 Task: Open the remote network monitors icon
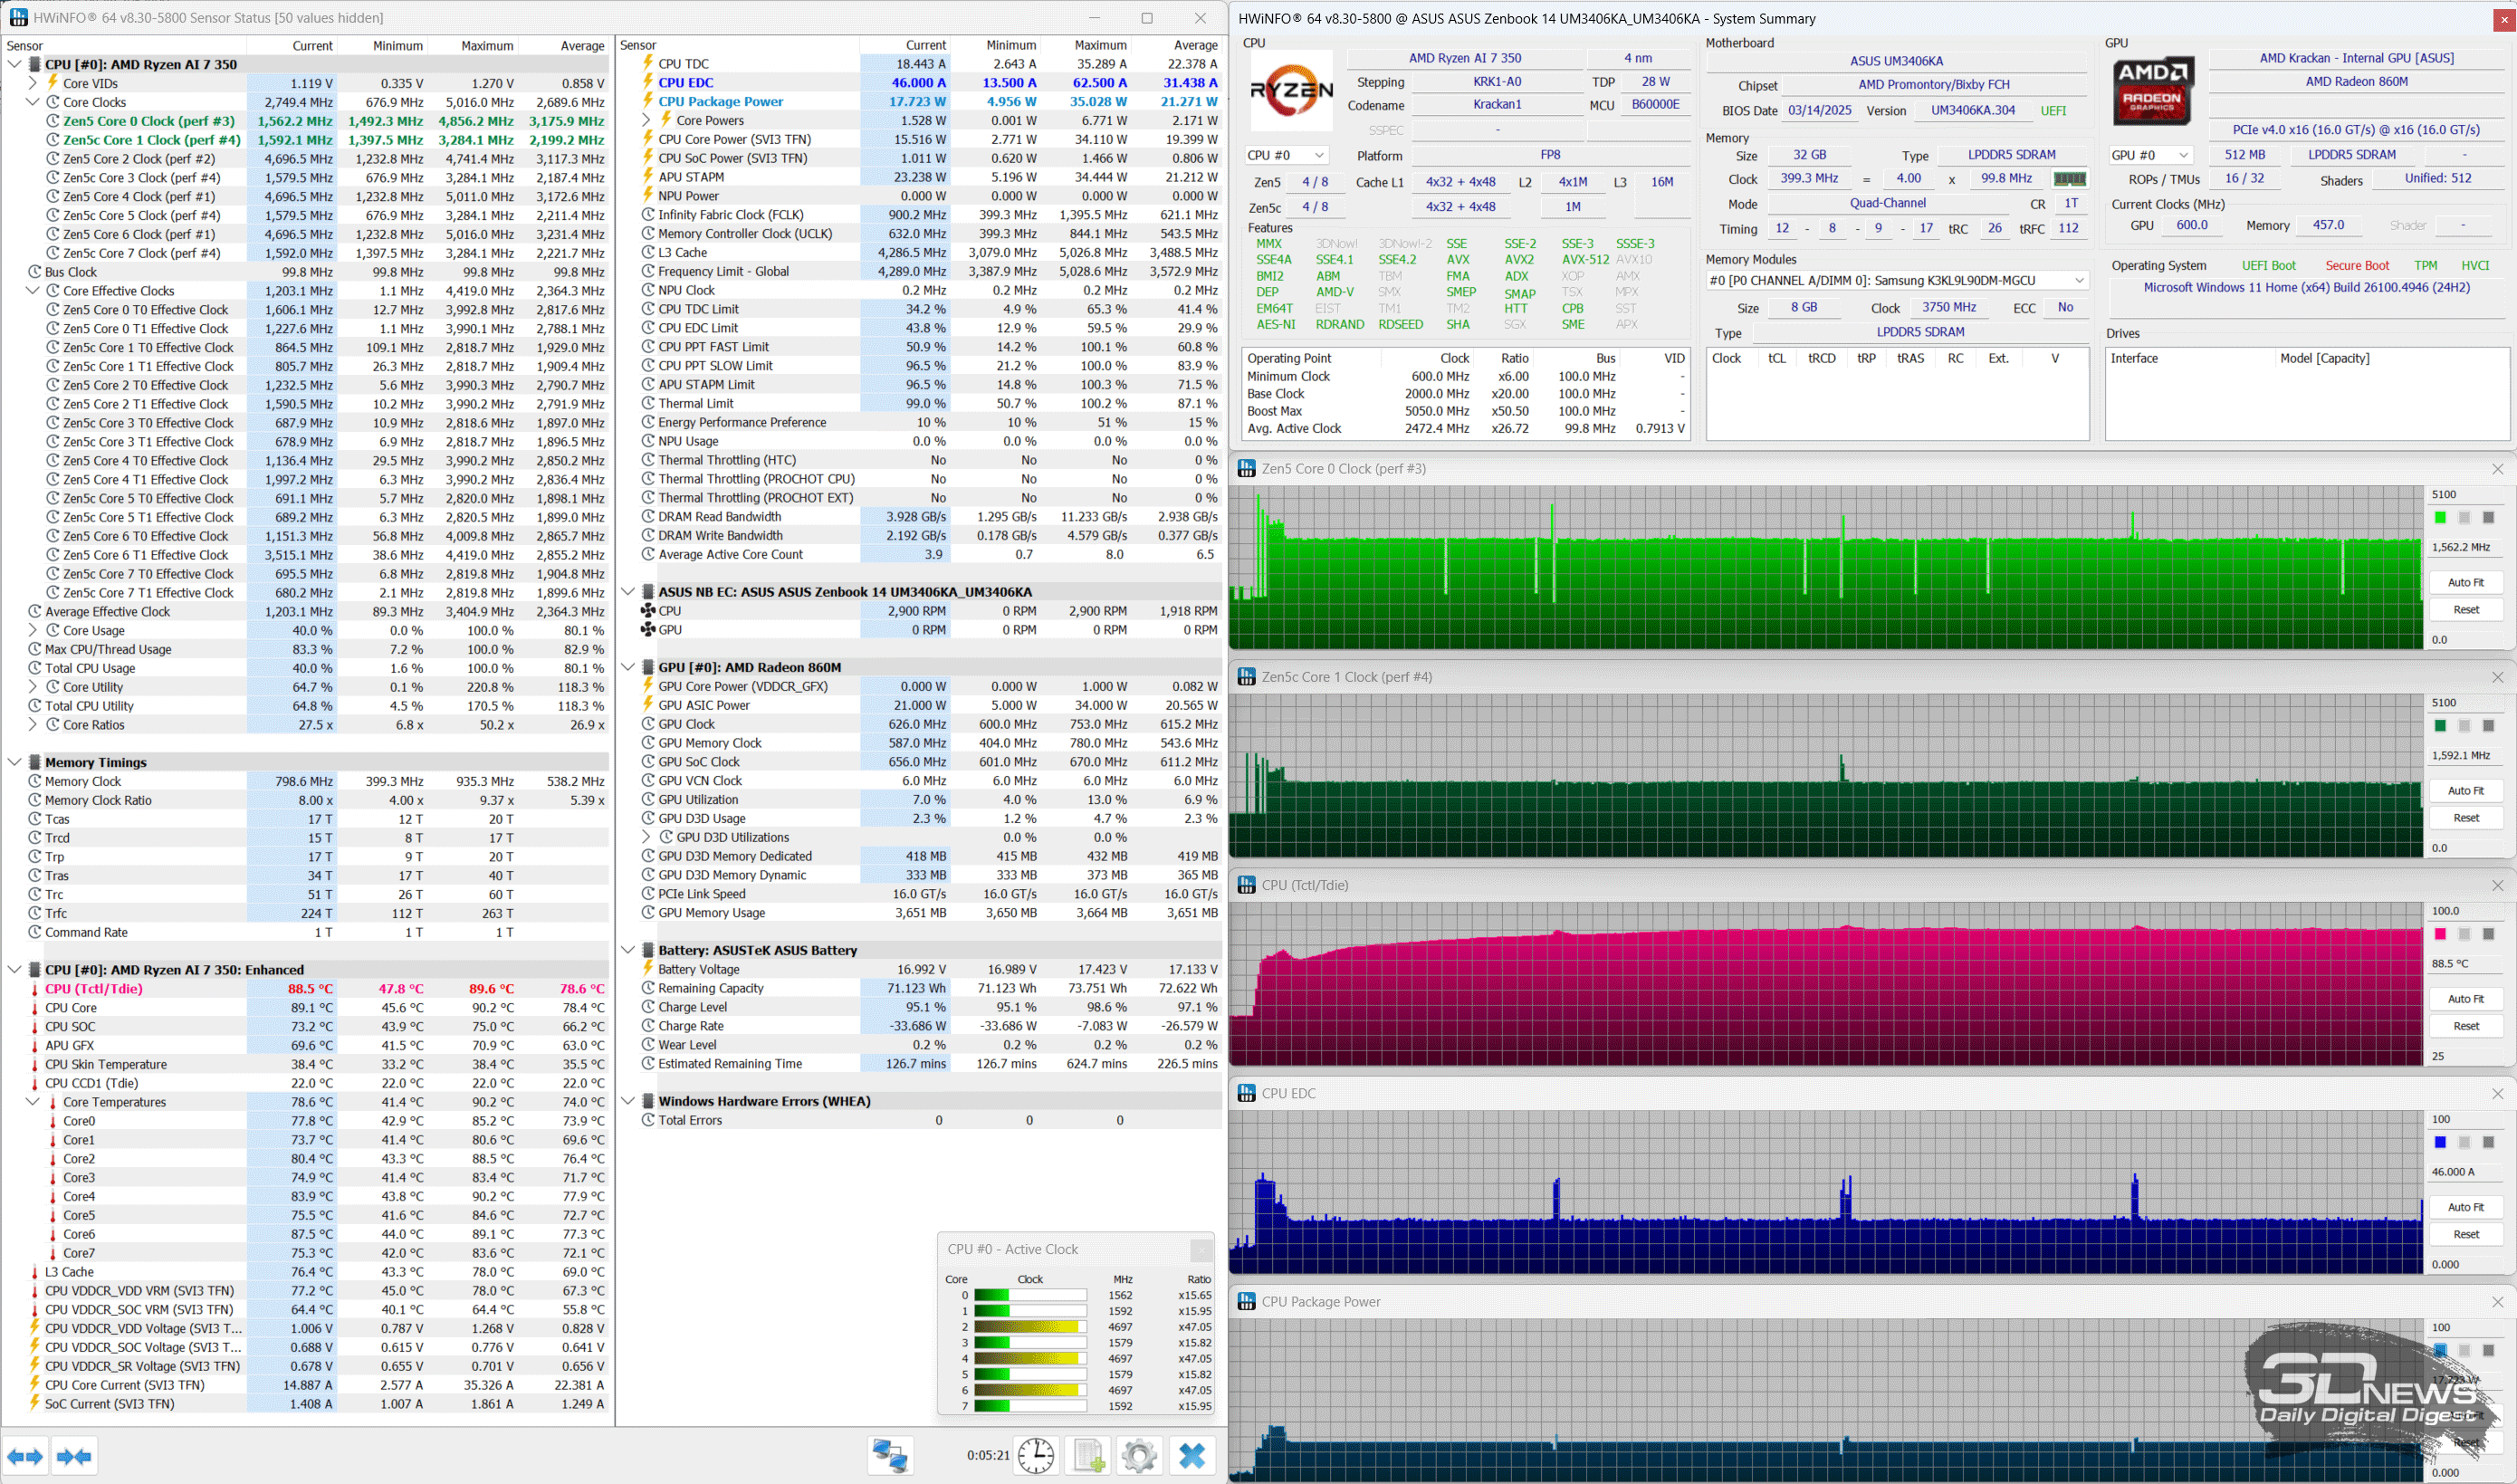coord(890,1455)
